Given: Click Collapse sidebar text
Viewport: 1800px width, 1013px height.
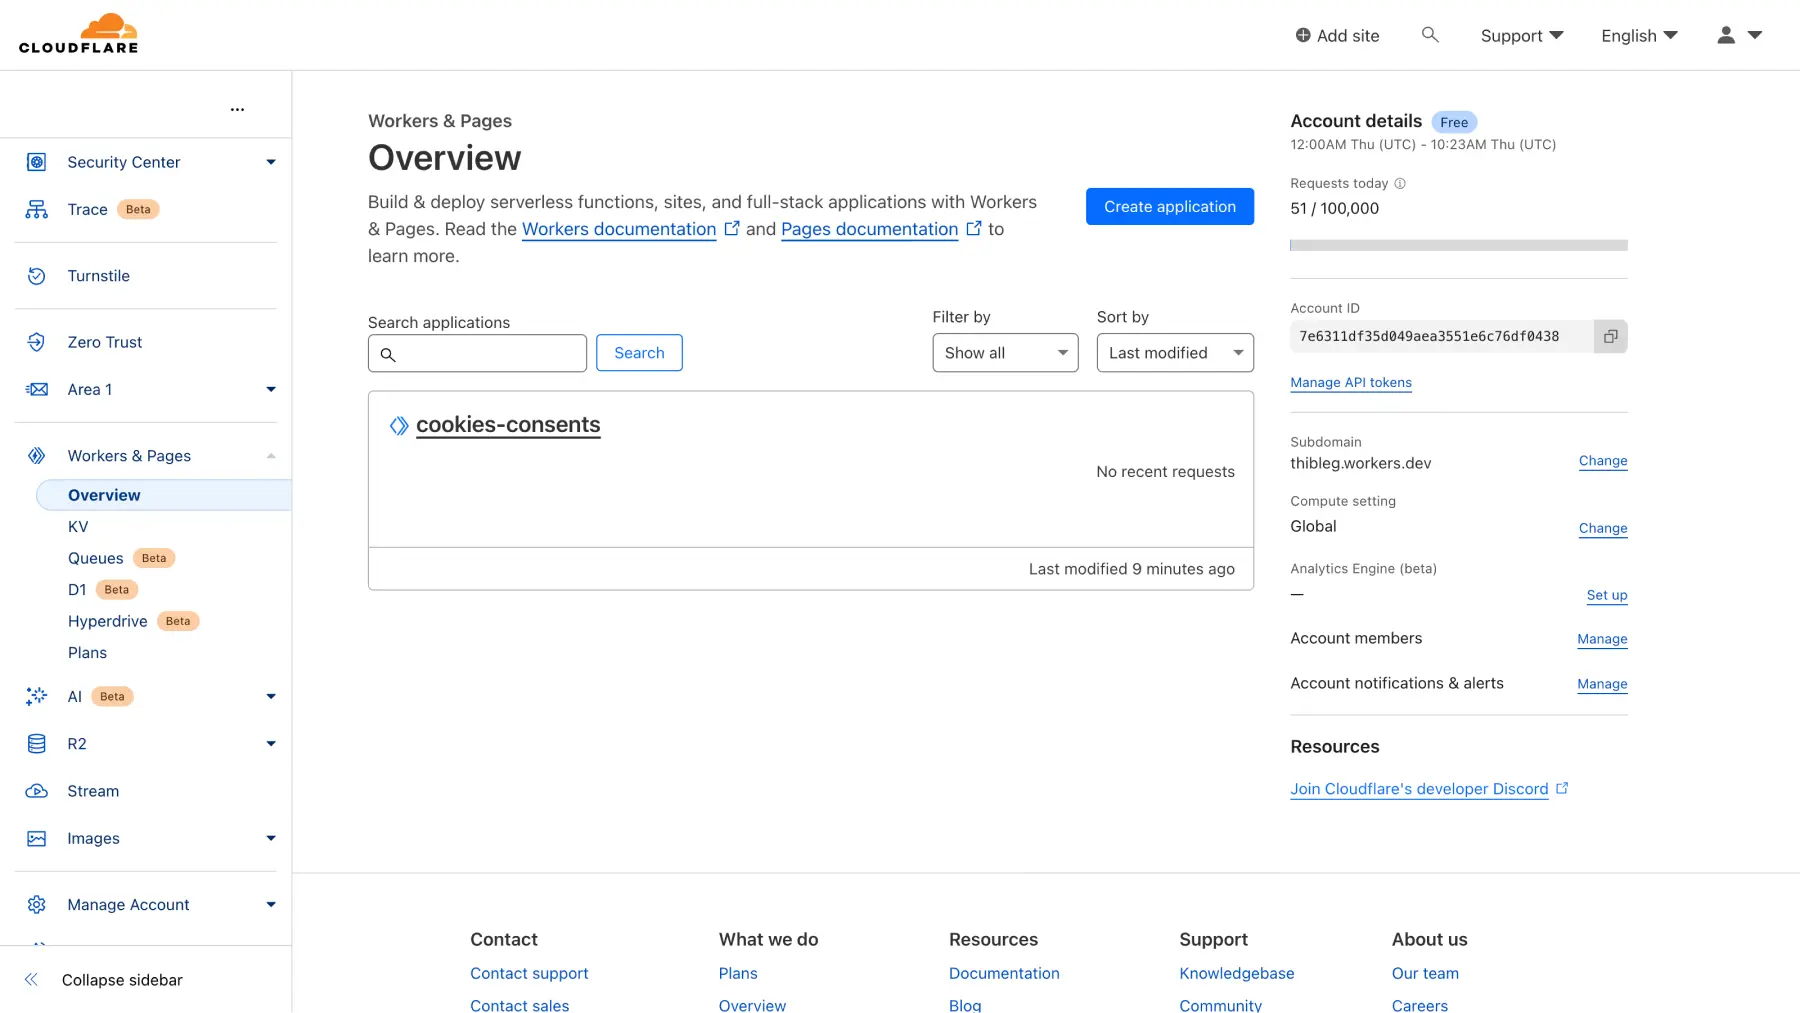Looking at the screenshot, I should click(x=122, y=980).
